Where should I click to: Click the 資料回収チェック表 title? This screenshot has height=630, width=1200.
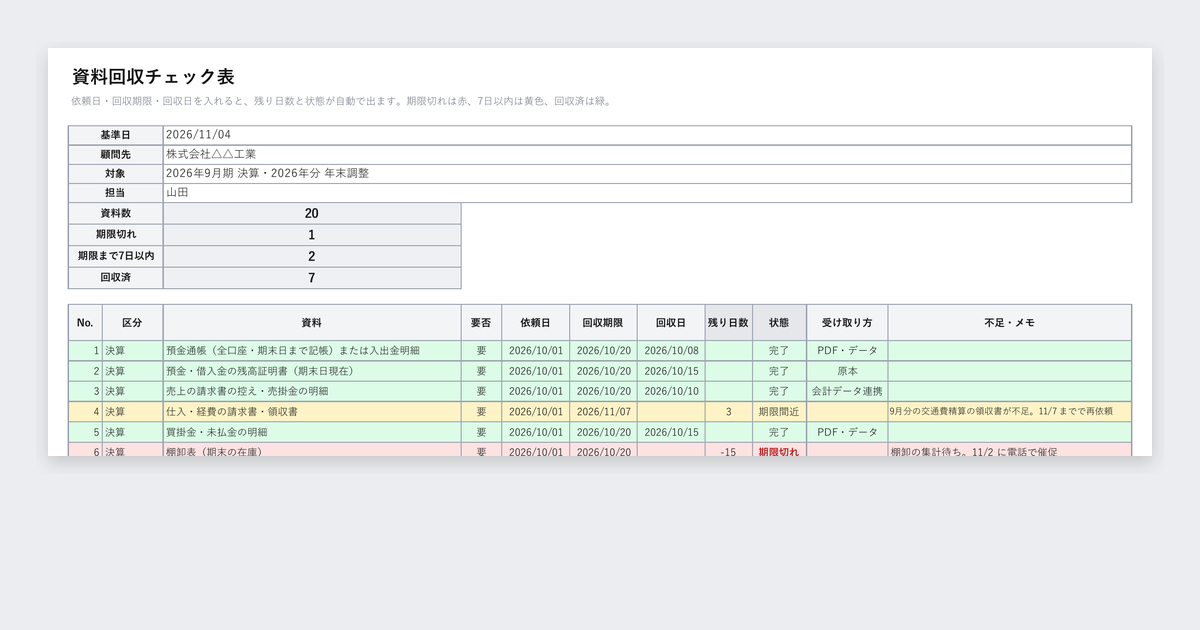pyautogui.click(x=154, y=77)
